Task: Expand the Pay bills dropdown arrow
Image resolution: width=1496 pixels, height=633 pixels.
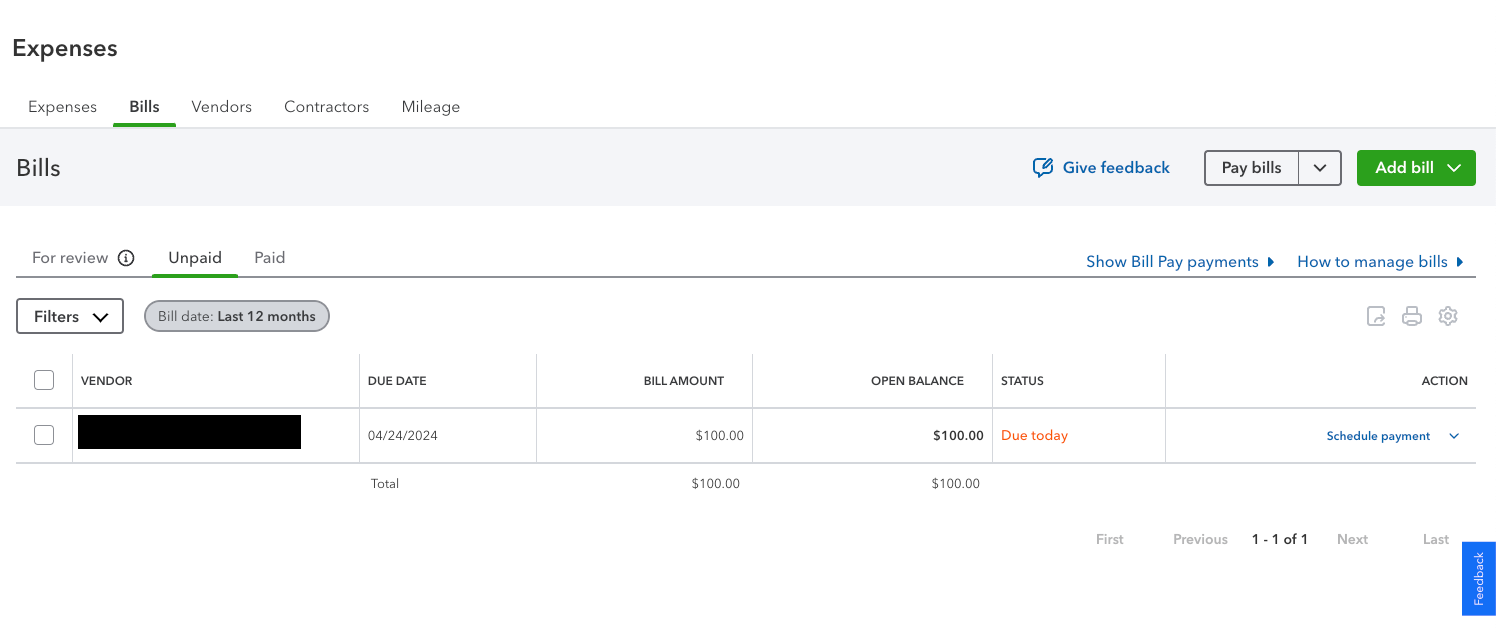Action: click(x=1320, y=168)
